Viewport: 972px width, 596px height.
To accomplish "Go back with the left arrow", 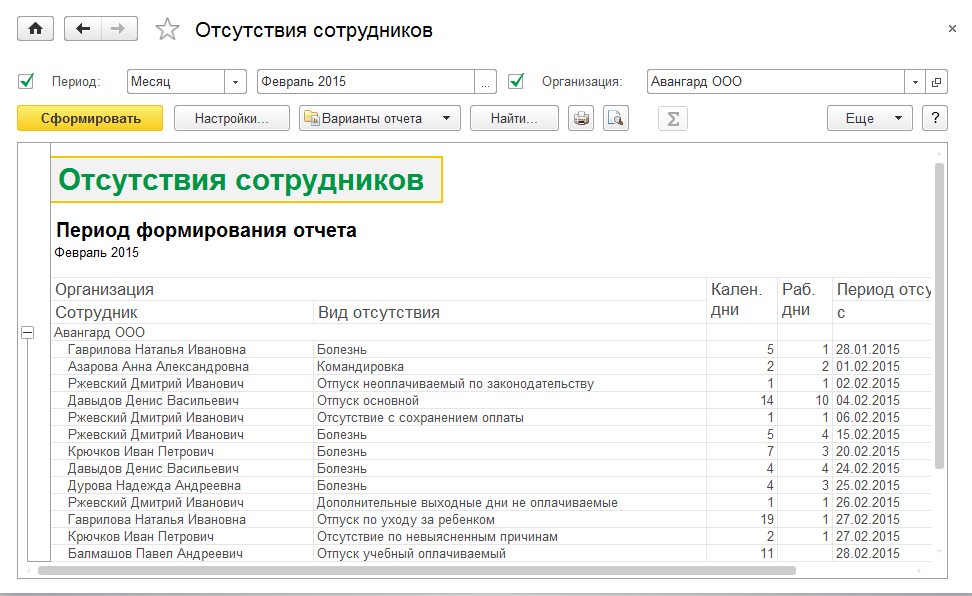I will (83, 29).
